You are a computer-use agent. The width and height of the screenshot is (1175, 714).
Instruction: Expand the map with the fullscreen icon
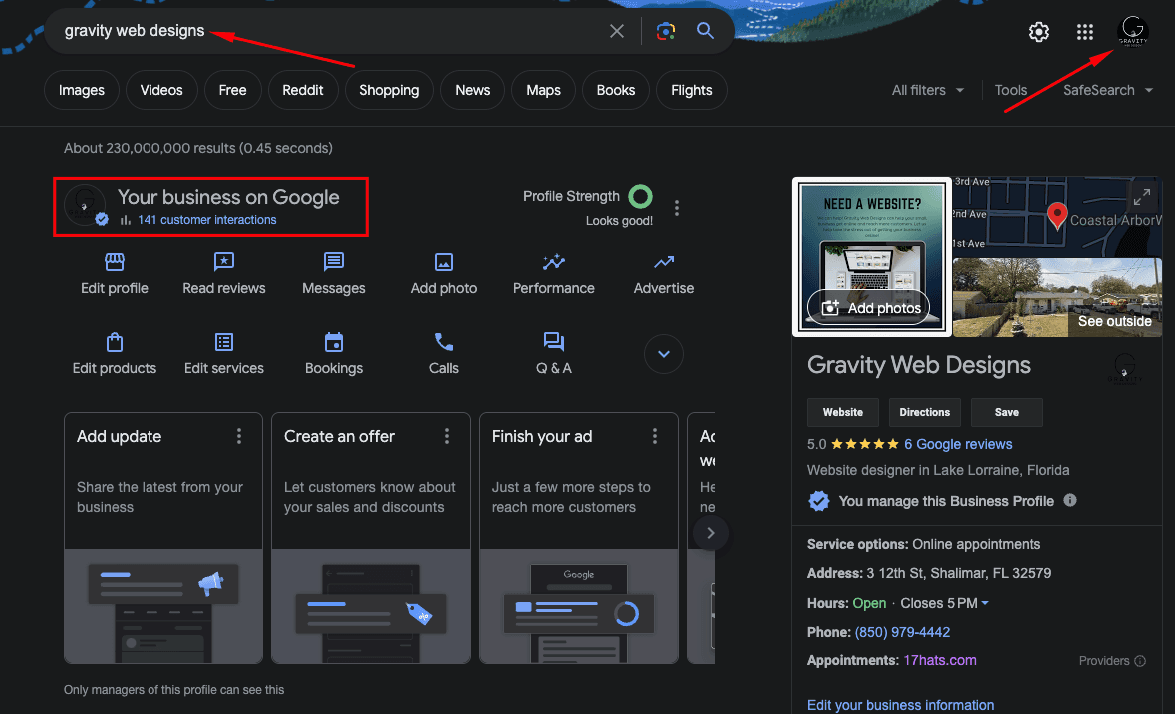tap(1141, 197)
